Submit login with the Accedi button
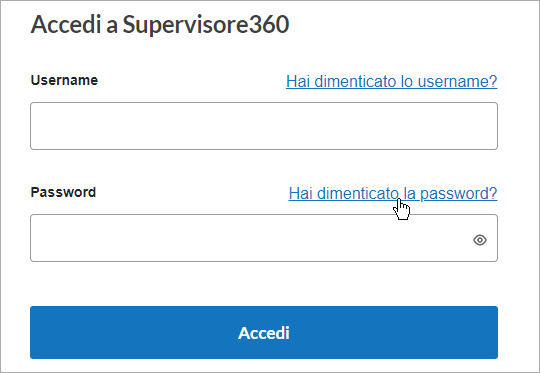This screenshot has width=540, height=373. 264,332
